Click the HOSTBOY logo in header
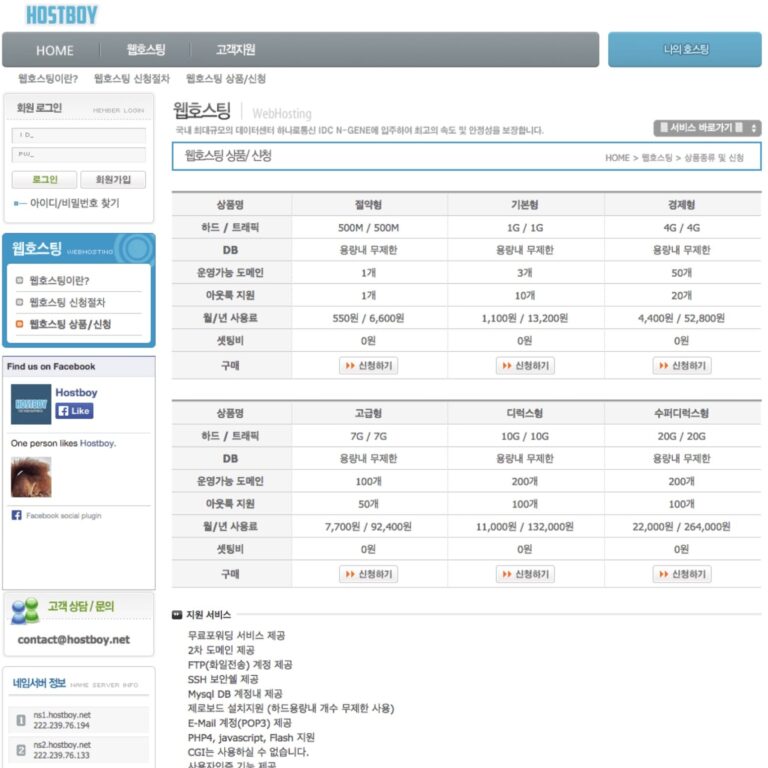768x768 pixels. (62, 15)
